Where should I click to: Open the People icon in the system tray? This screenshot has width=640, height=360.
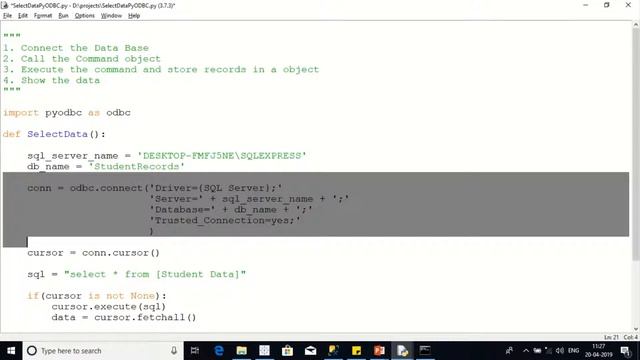(x=509, y=351)
